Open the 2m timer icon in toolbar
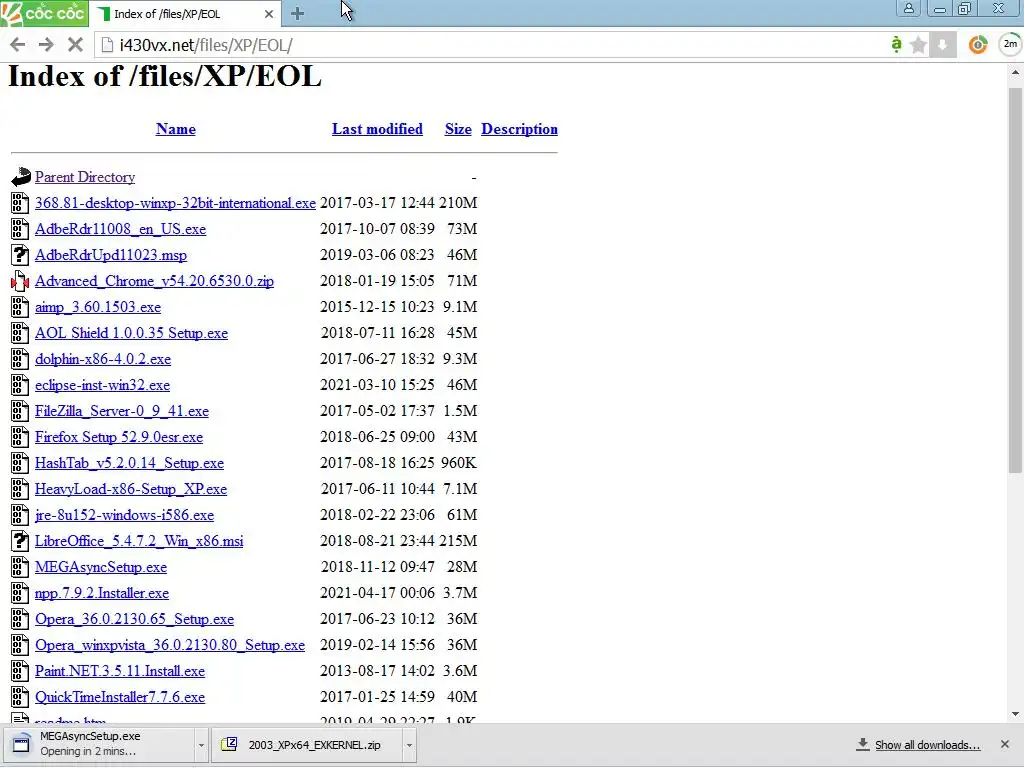This screenshot has height=768, width=1024. 1010,44
